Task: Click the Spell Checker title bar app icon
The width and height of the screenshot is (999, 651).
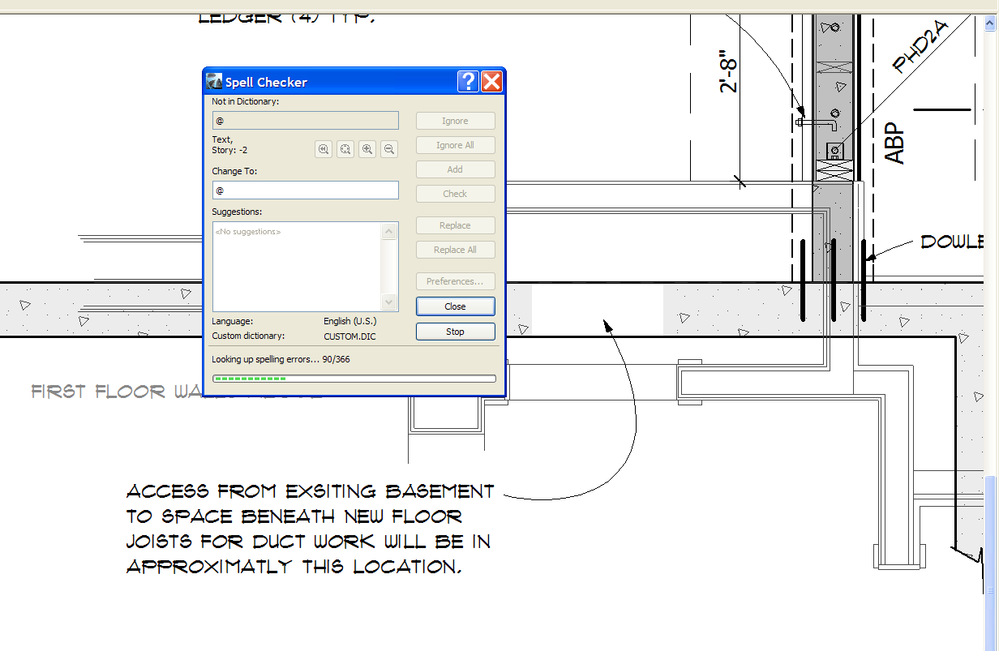Action: [215, 82]
